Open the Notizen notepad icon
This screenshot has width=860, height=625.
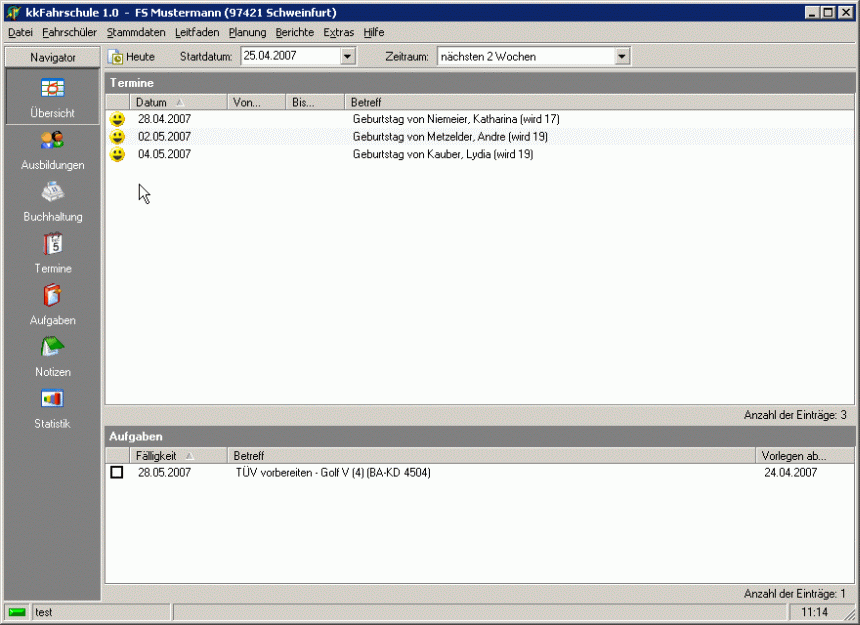tap(53, 346)
